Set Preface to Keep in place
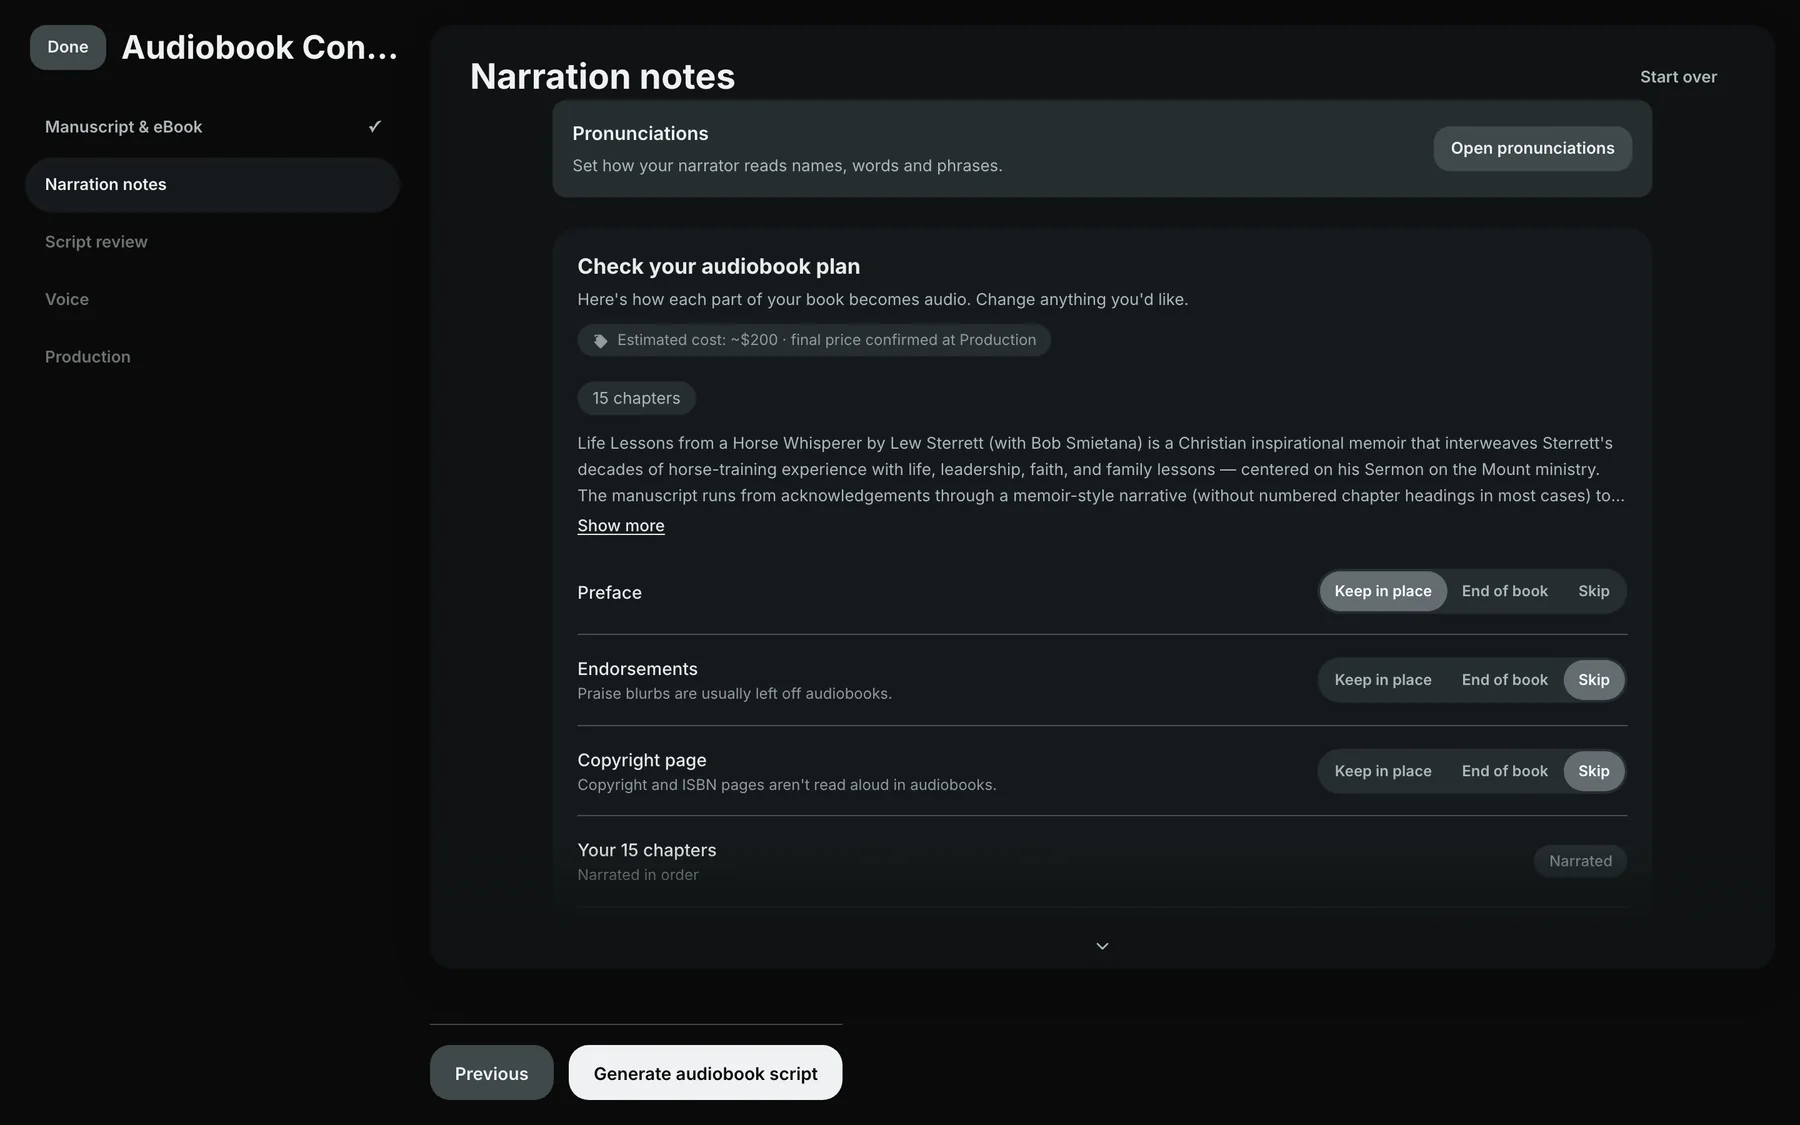 (1383, 591)
